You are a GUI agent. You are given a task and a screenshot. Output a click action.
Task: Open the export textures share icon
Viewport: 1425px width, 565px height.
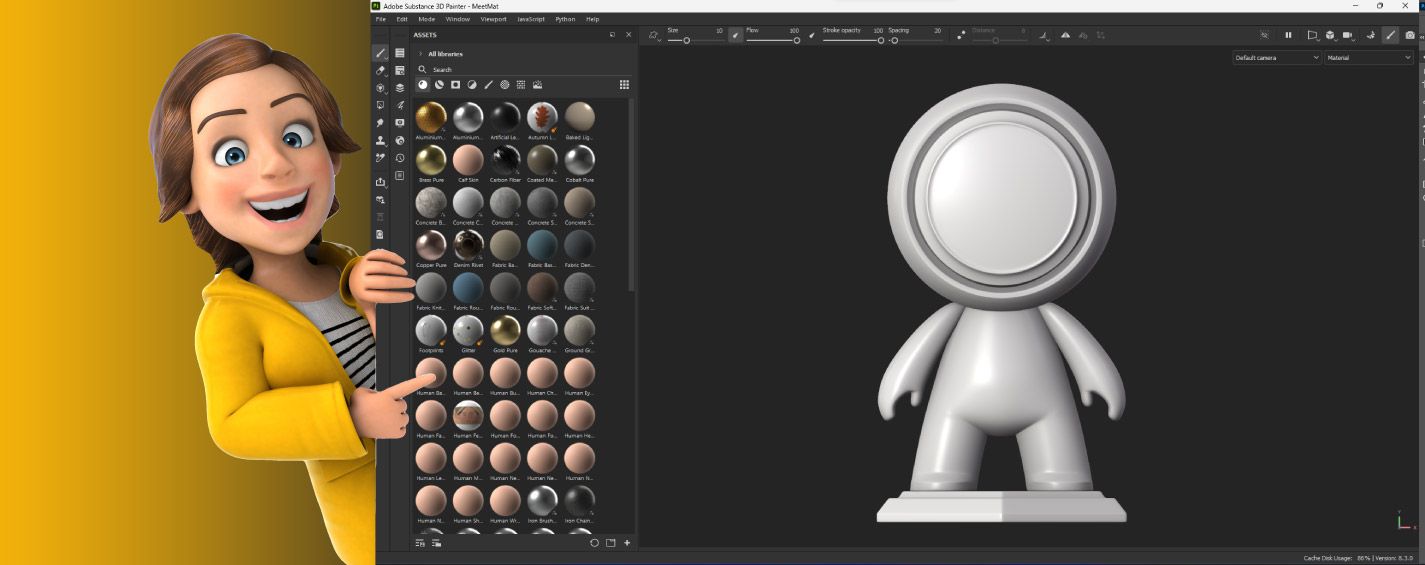380,181
